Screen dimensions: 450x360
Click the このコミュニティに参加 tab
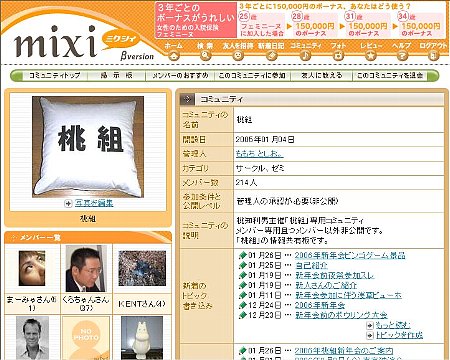point(252,76)
